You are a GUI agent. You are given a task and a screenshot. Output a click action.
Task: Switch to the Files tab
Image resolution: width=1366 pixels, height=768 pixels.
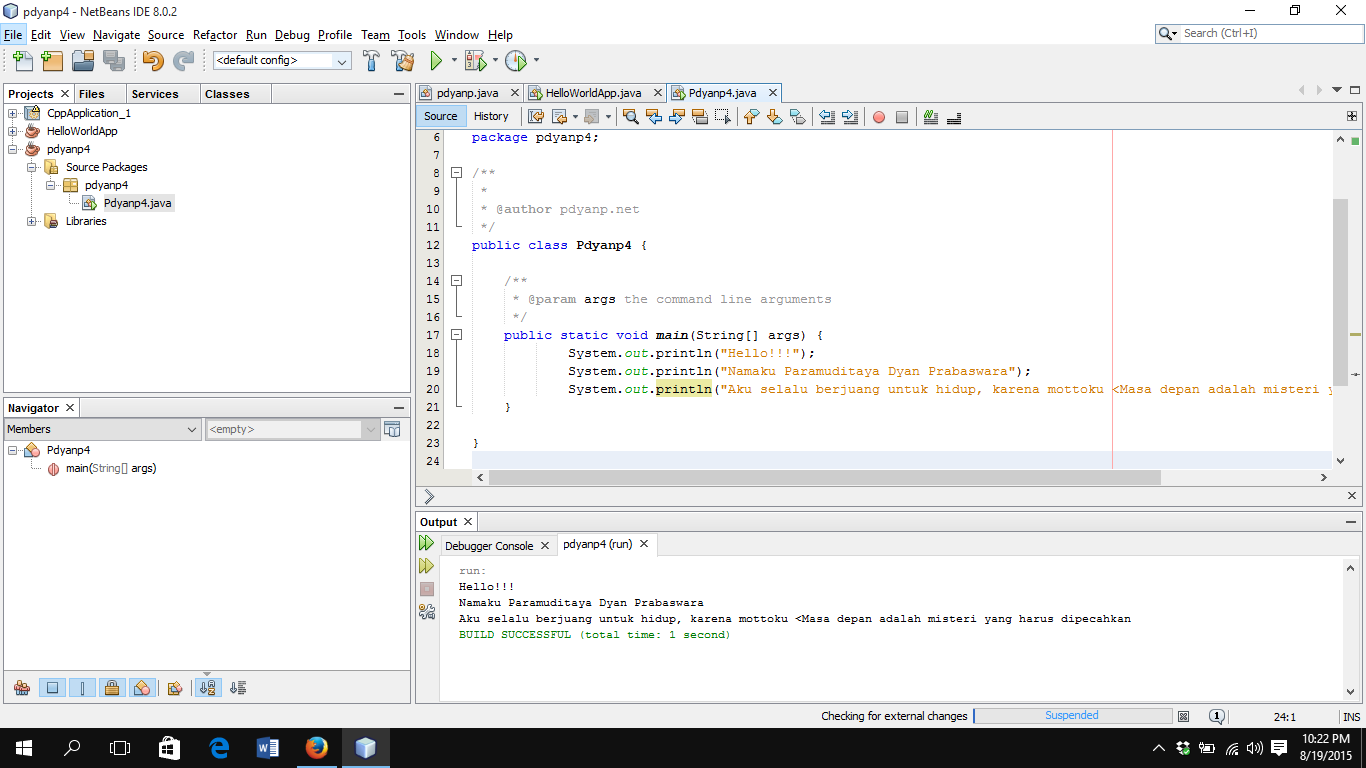[x=91, y=94]
